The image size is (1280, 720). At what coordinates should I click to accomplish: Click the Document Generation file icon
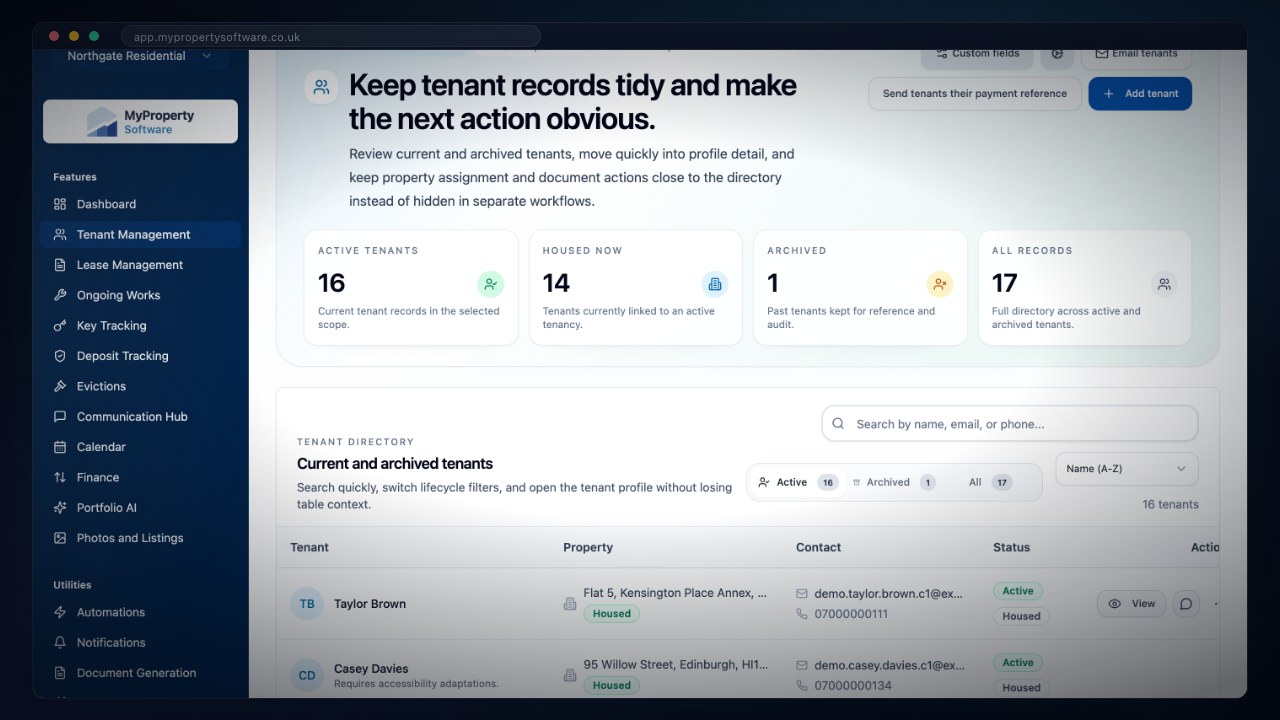60,673
